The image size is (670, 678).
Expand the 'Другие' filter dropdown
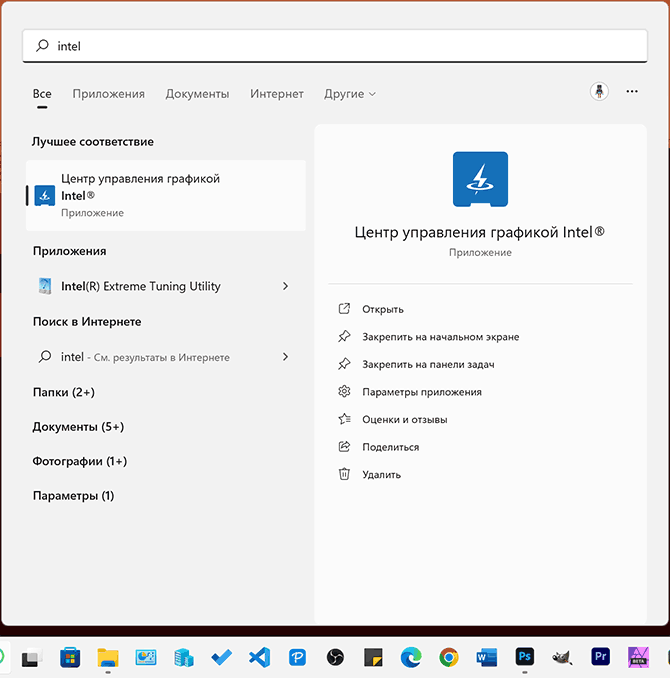350,94
